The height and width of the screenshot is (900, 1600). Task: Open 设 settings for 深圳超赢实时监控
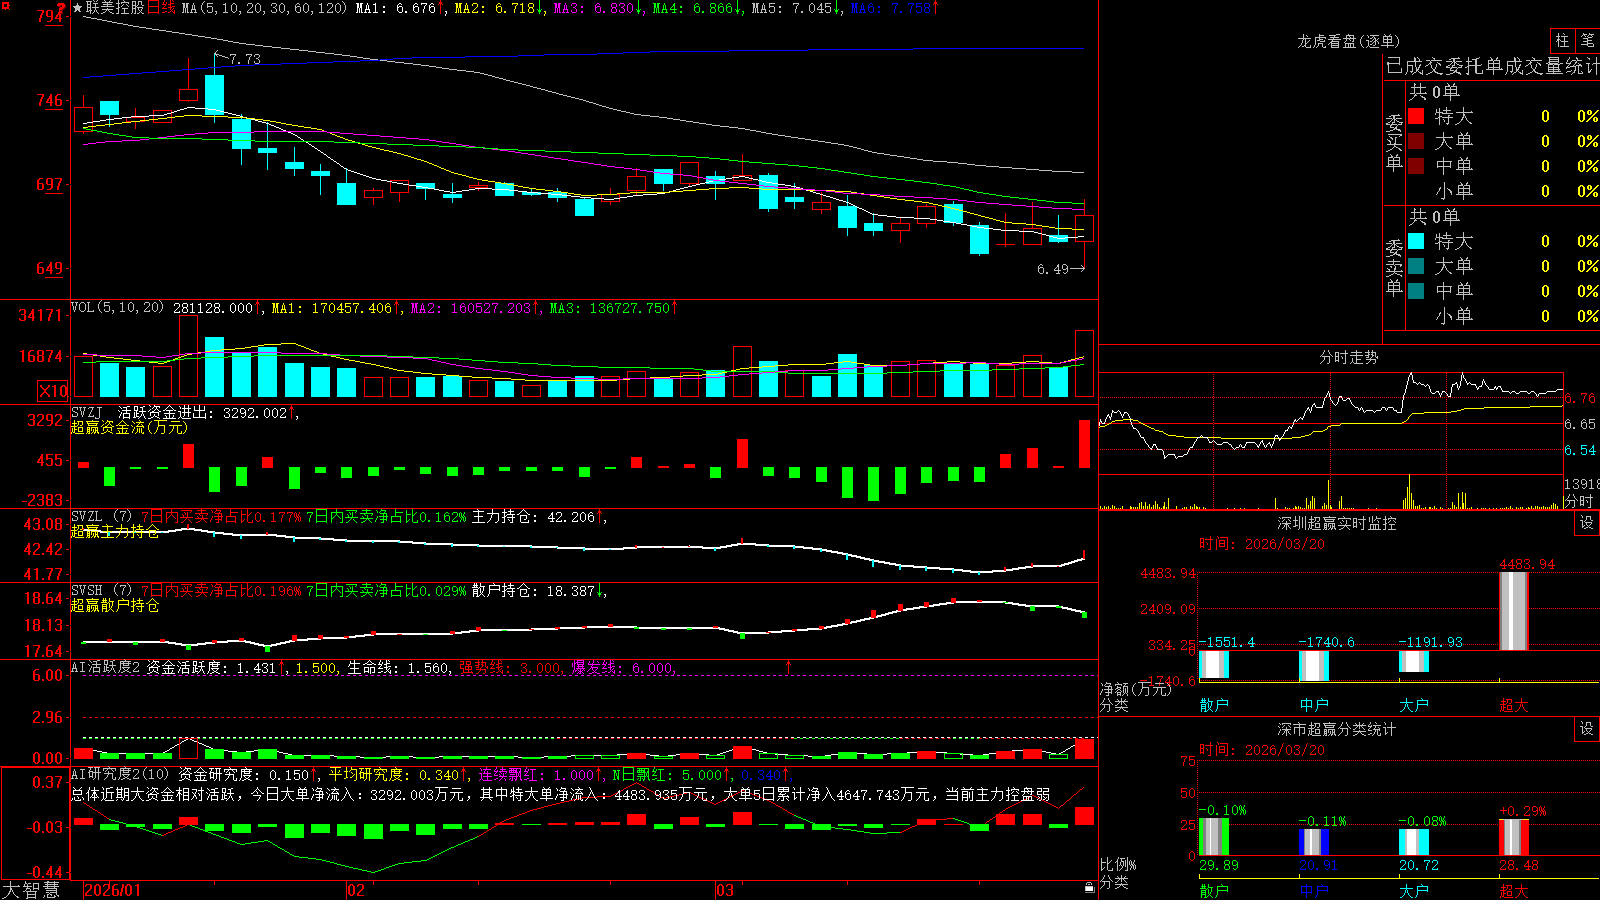point(1587,523)
